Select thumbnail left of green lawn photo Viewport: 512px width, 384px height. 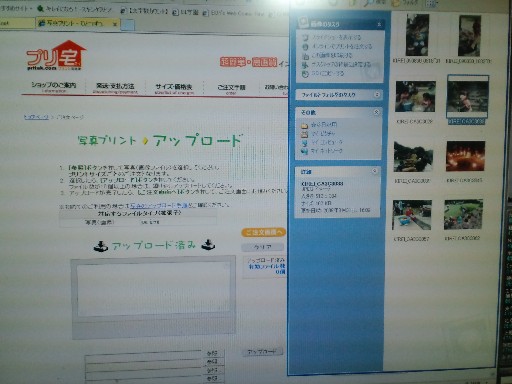[412, 215]
